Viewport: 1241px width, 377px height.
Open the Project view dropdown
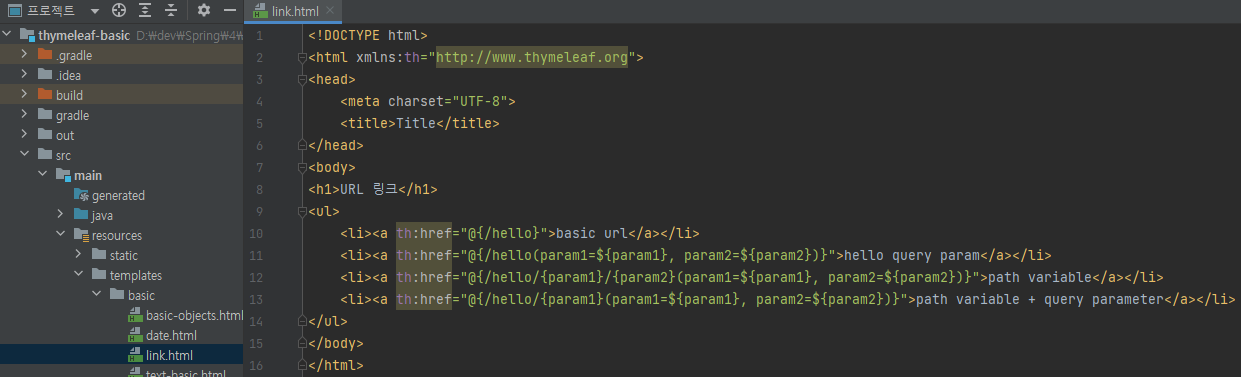[94, 10]
